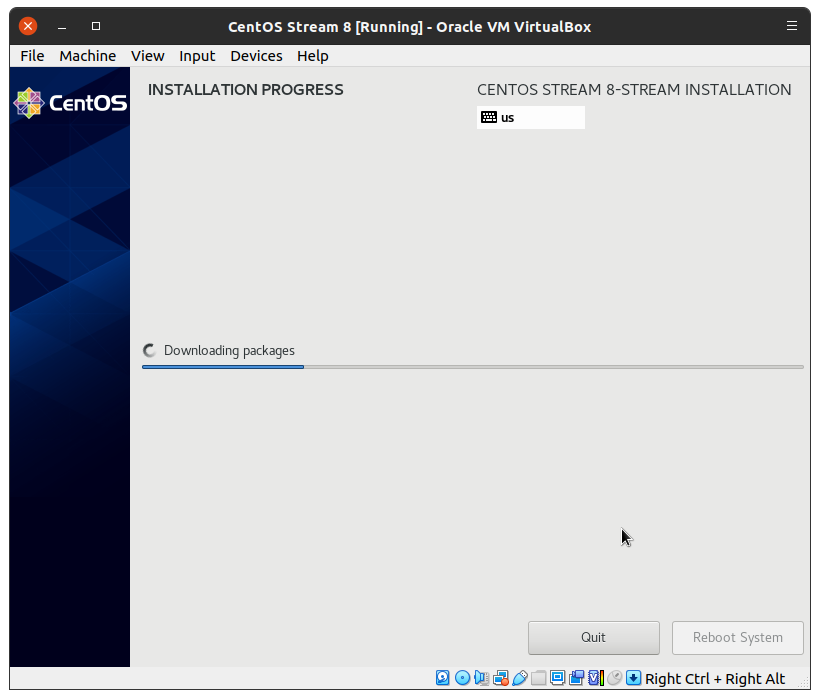
Task: Click the mouse integration indicator
Action: point(615,678)
